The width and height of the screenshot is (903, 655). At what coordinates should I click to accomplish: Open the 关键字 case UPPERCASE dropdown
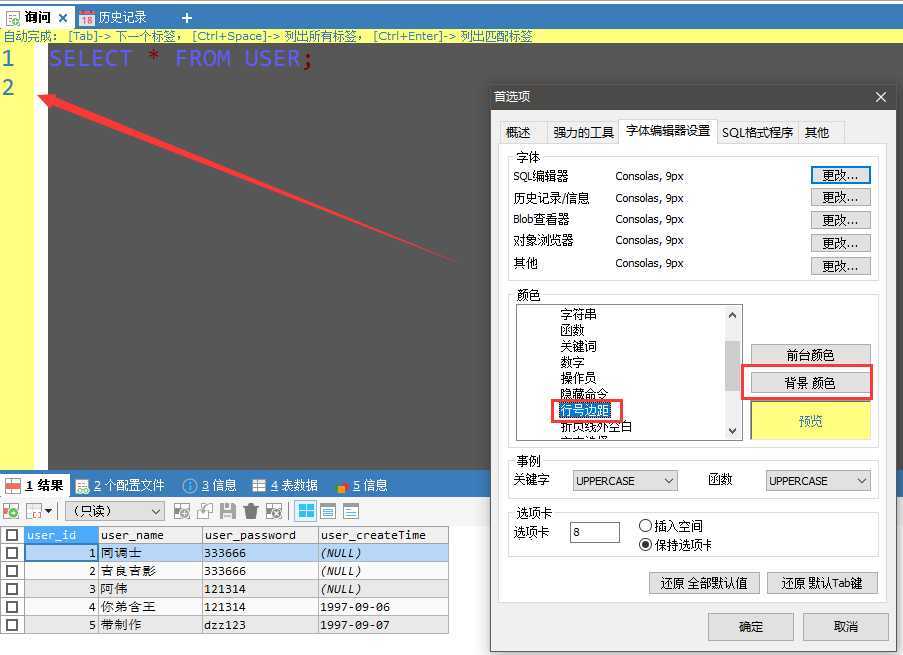point(625,480)
